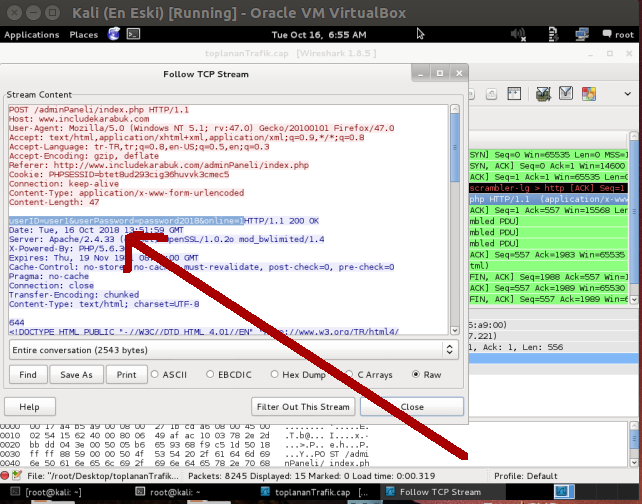Select the EBCDIC display format
The image size is (642, 504).
[x=229, y=375]
